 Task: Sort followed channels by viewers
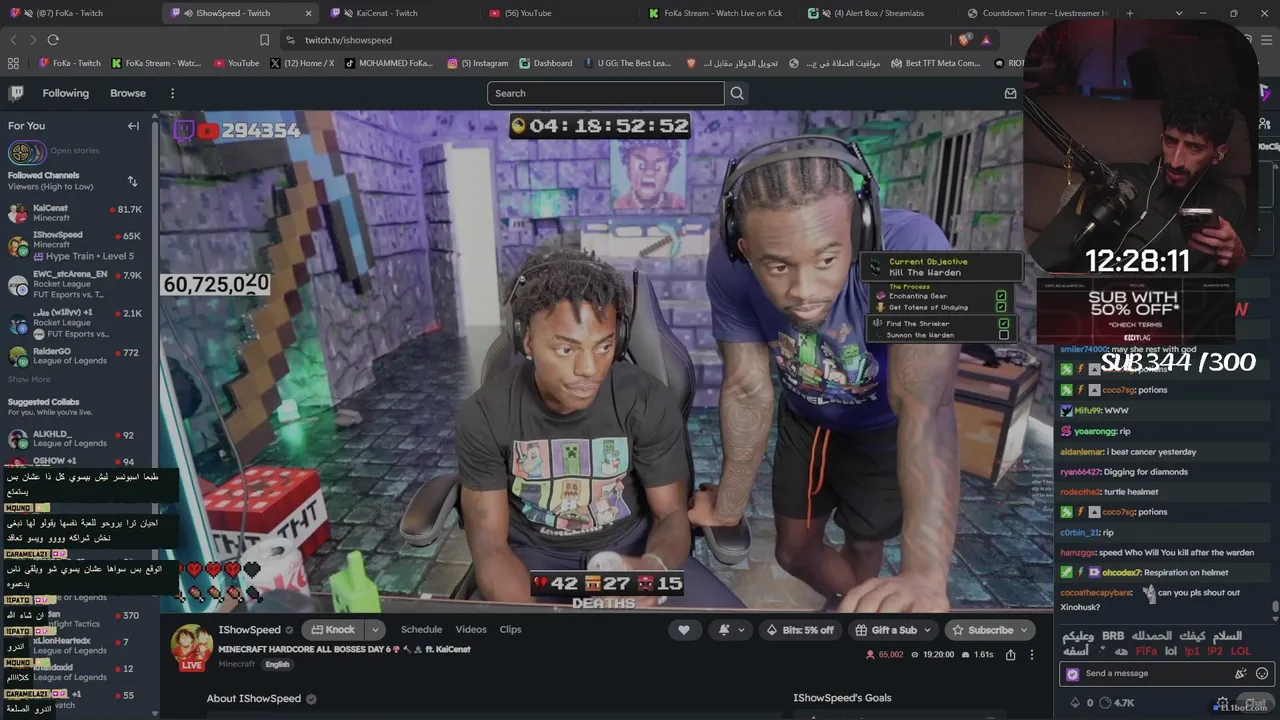click(x=132, y=181)
